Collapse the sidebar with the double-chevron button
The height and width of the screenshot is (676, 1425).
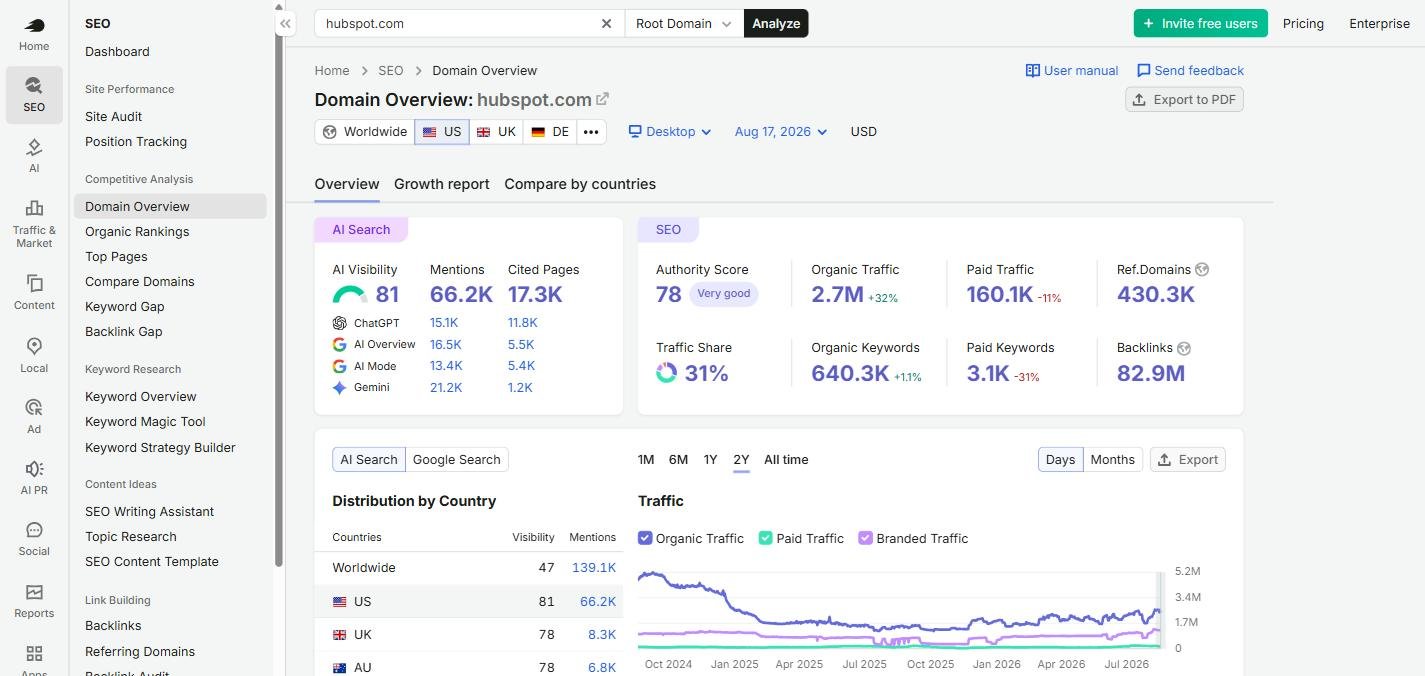click(286, 23)
